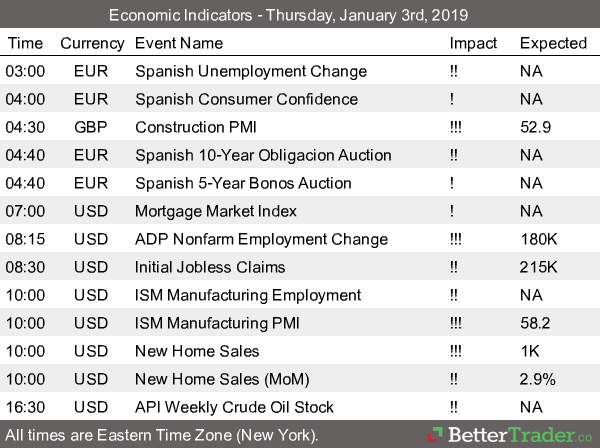Click the Time column header
The height and width of the screenshot is (448, 600).
(25, 43)
